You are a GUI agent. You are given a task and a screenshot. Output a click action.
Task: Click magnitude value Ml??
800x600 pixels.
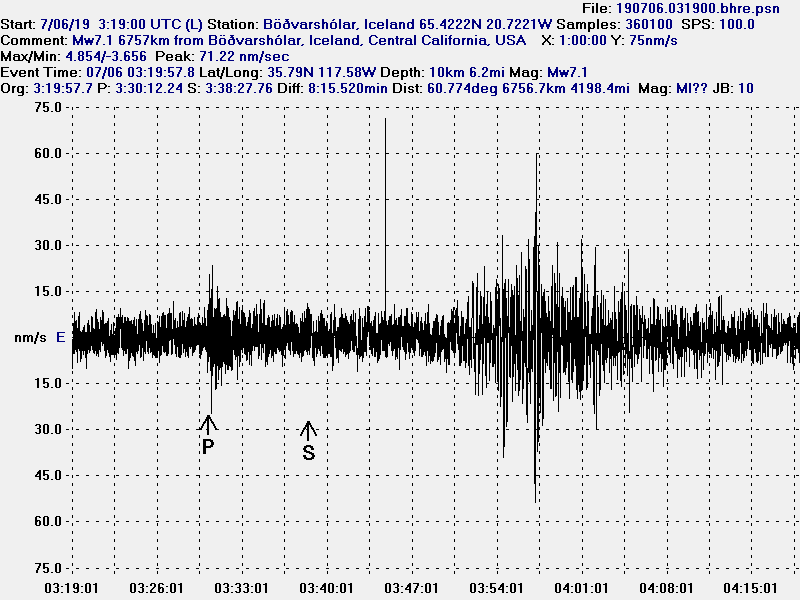coord(691,88)
